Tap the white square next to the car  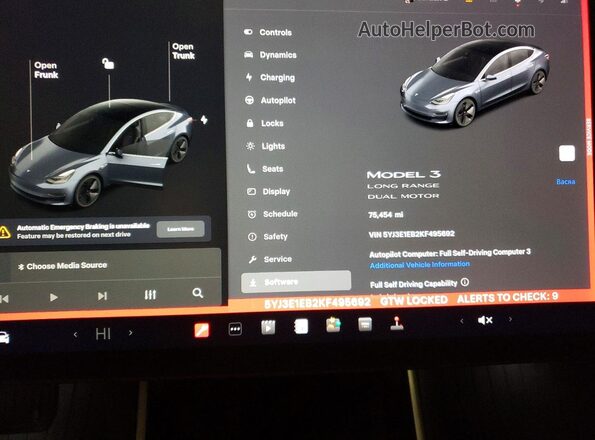point(567,153)
